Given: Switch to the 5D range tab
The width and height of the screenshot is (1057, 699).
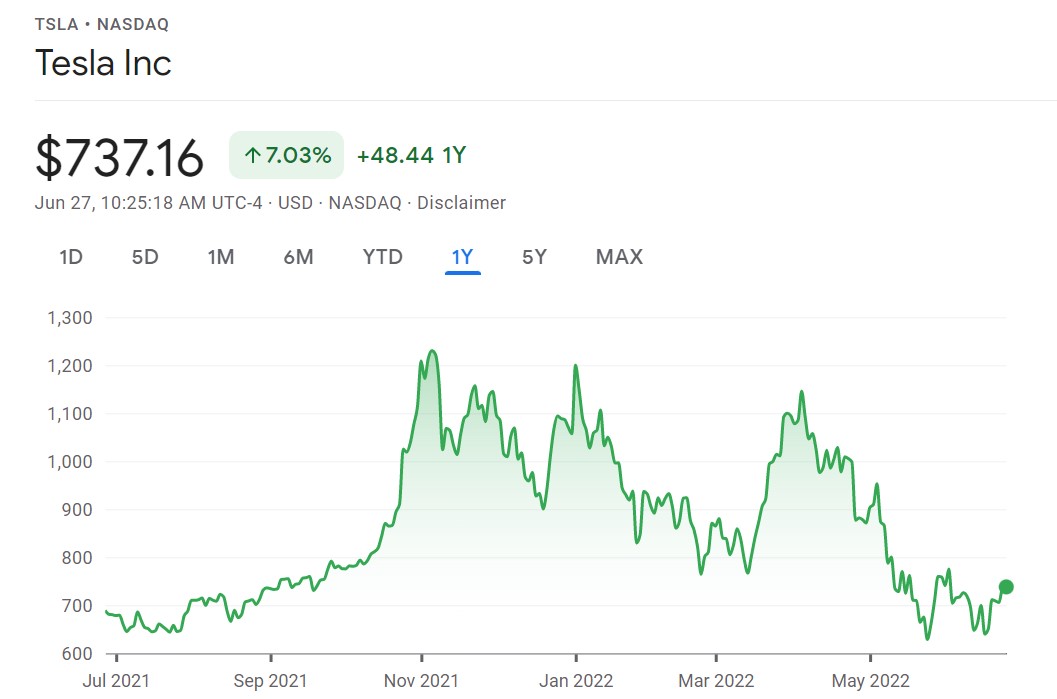Looking at the screenshot, I should pos(145,257).
